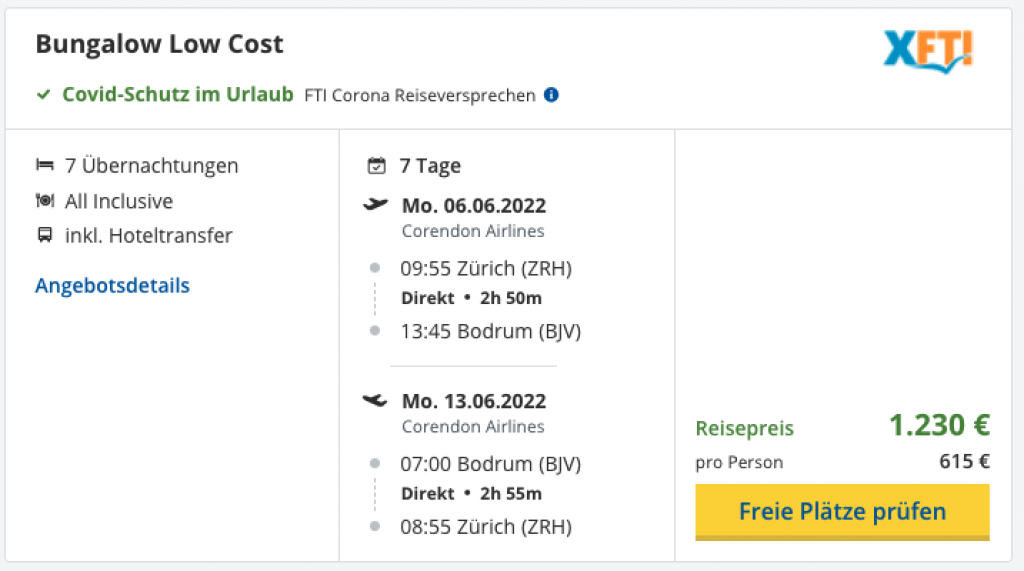This screenshot has height=571, width=1024.
Task: Click the green Covid-Schutz checkmark icon
Action: tap(44, 95)
